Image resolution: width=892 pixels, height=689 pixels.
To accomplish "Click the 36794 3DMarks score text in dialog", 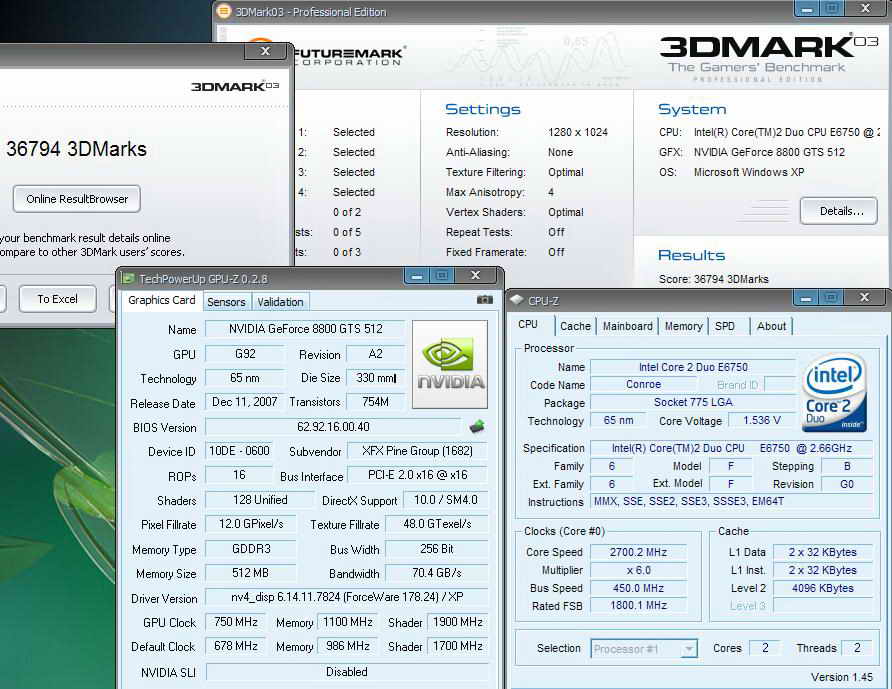I will (x=76, y=149).
